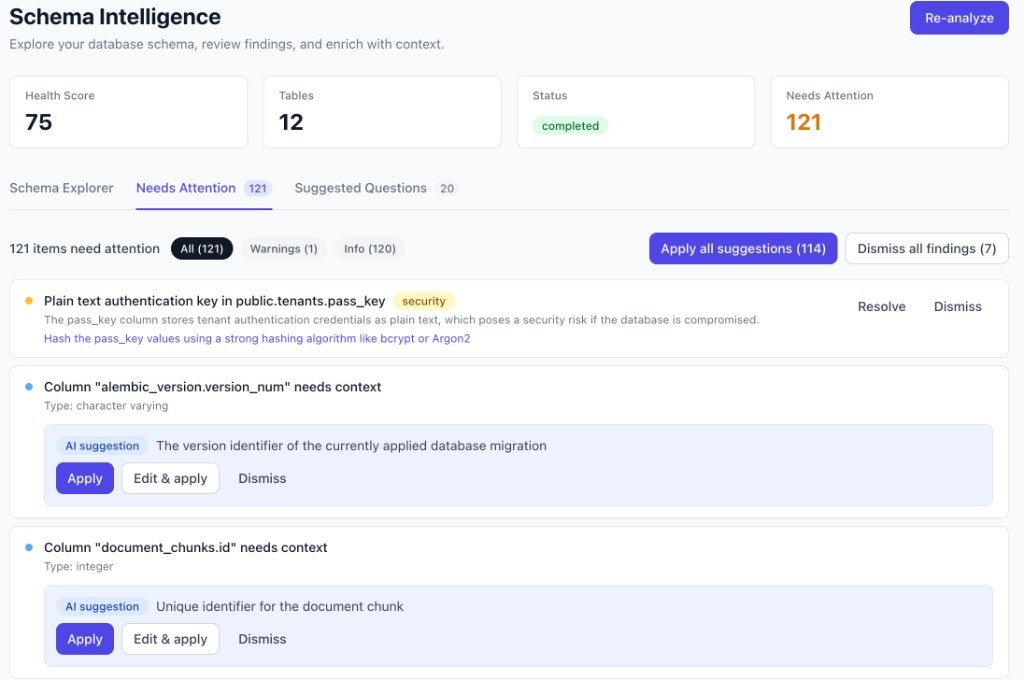Click the security tag badge
This screenshot has width=1024, height=680.
423,301
